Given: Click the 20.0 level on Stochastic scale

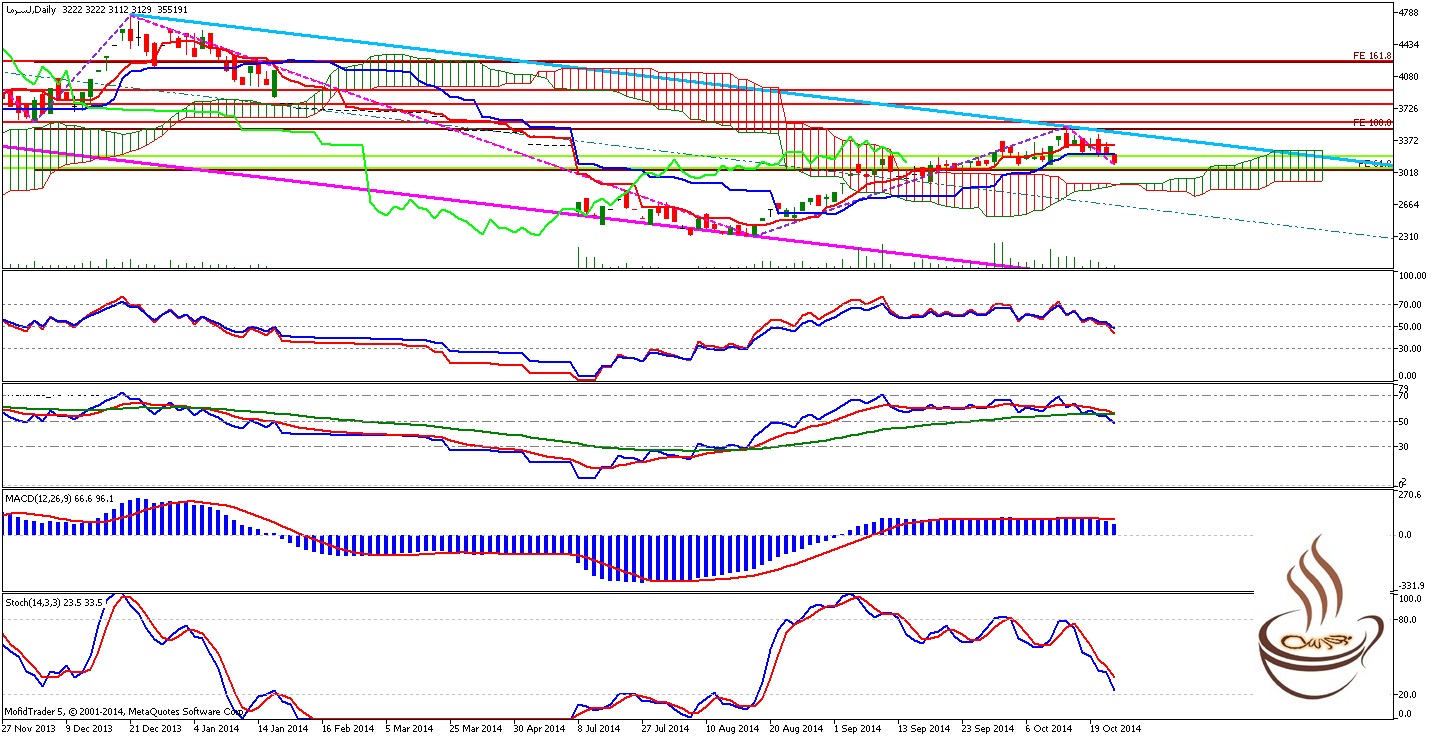Looking at the screenshot, I should click(x=1410, y=694).
